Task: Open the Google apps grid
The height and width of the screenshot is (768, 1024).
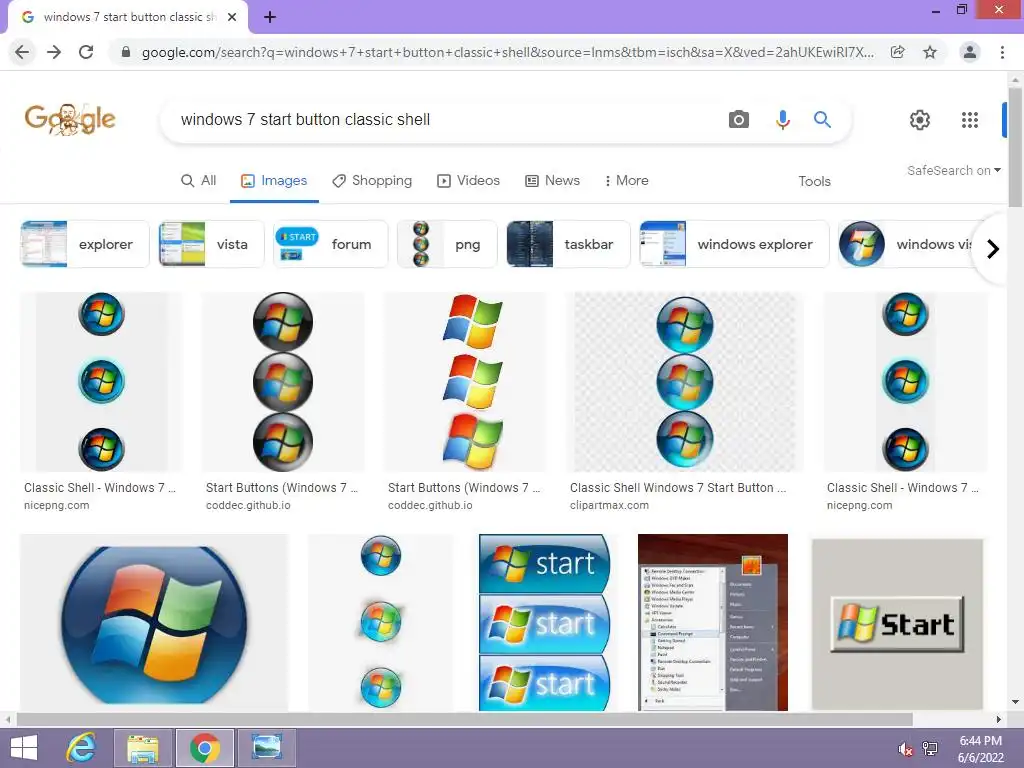Action: [970, 120]
